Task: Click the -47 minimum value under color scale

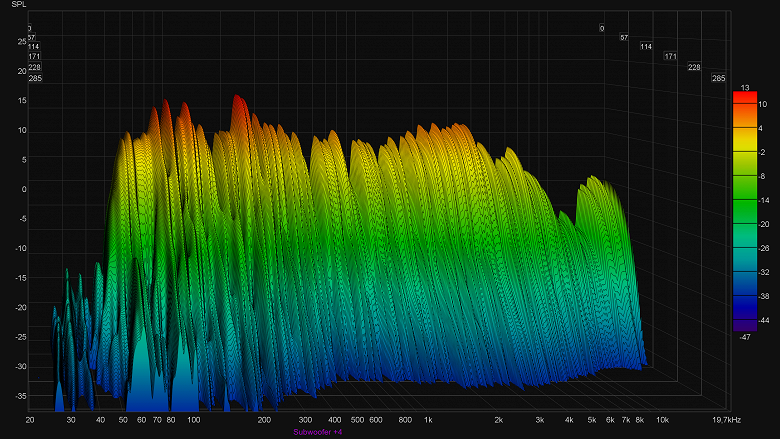Action: pos(745,337)
